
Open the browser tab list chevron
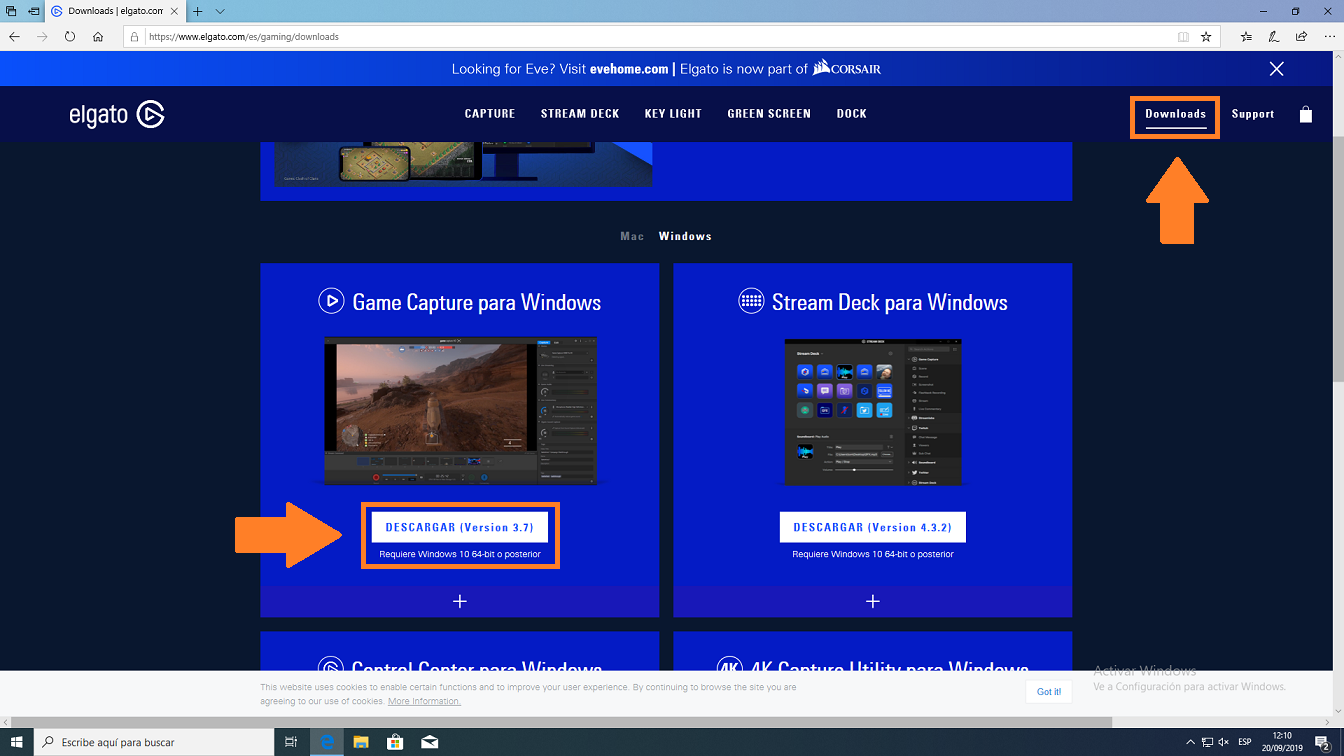(x=220, y=11)
